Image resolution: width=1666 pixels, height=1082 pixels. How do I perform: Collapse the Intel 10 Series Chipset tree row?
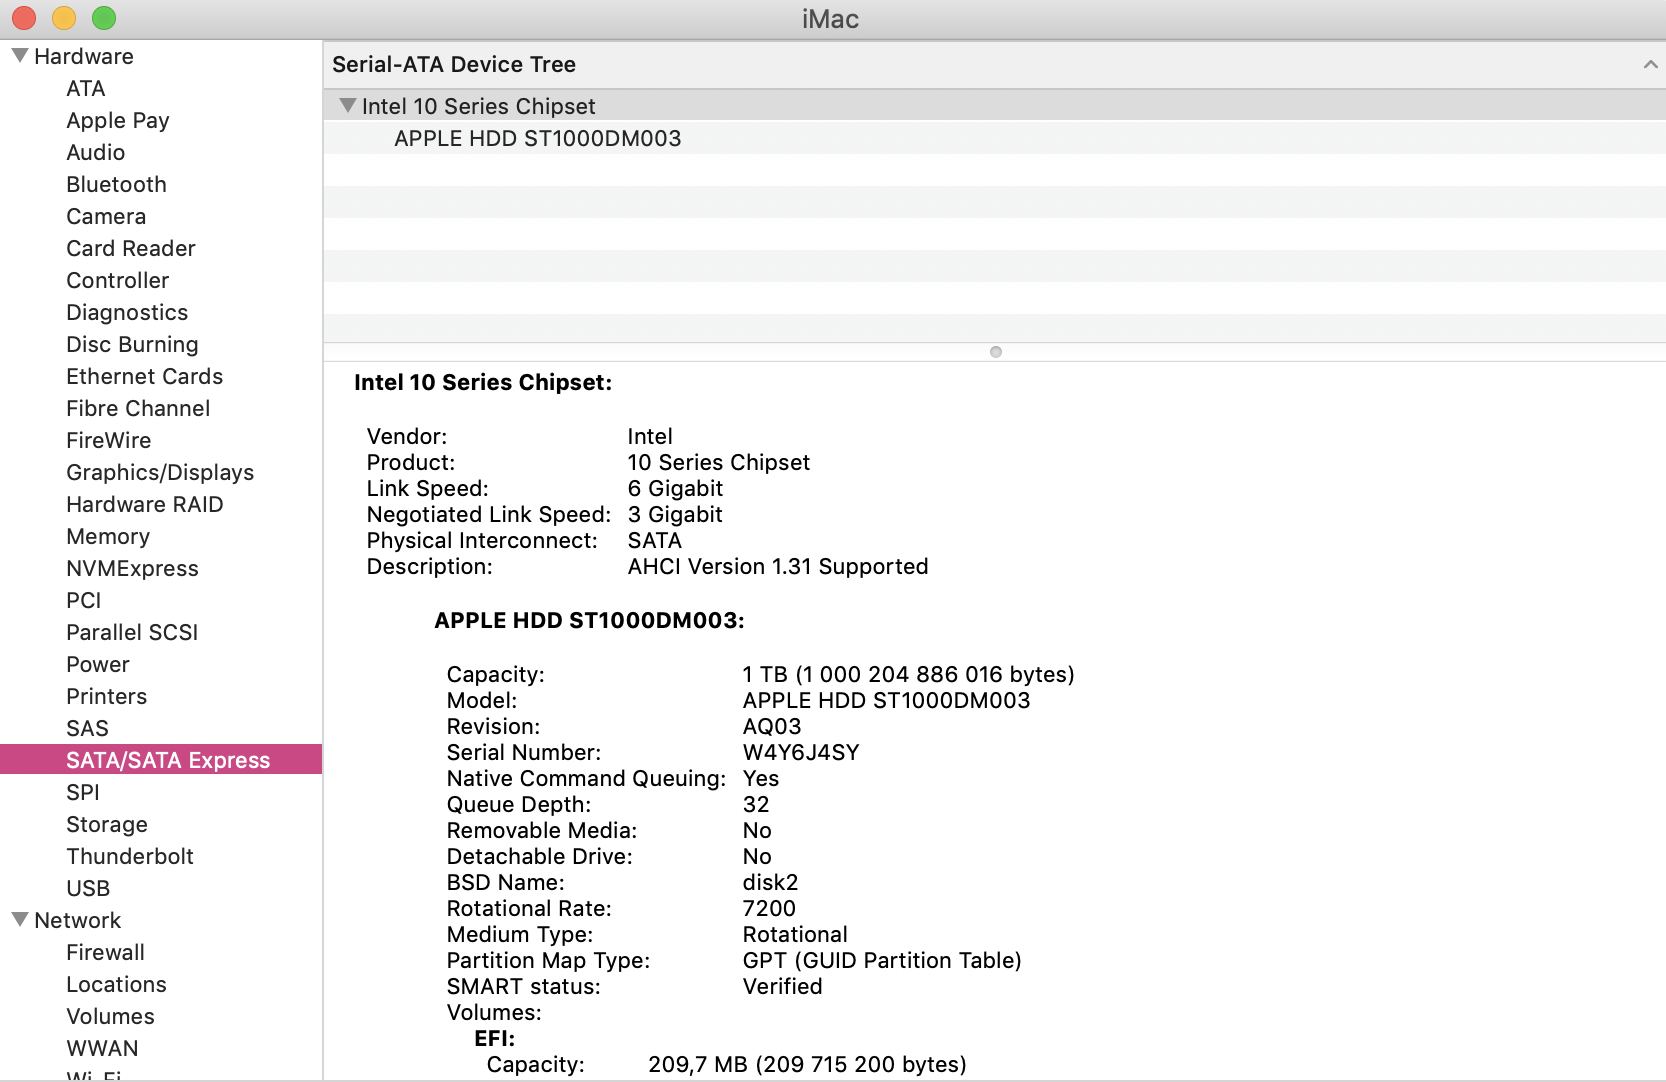(348, 106)
